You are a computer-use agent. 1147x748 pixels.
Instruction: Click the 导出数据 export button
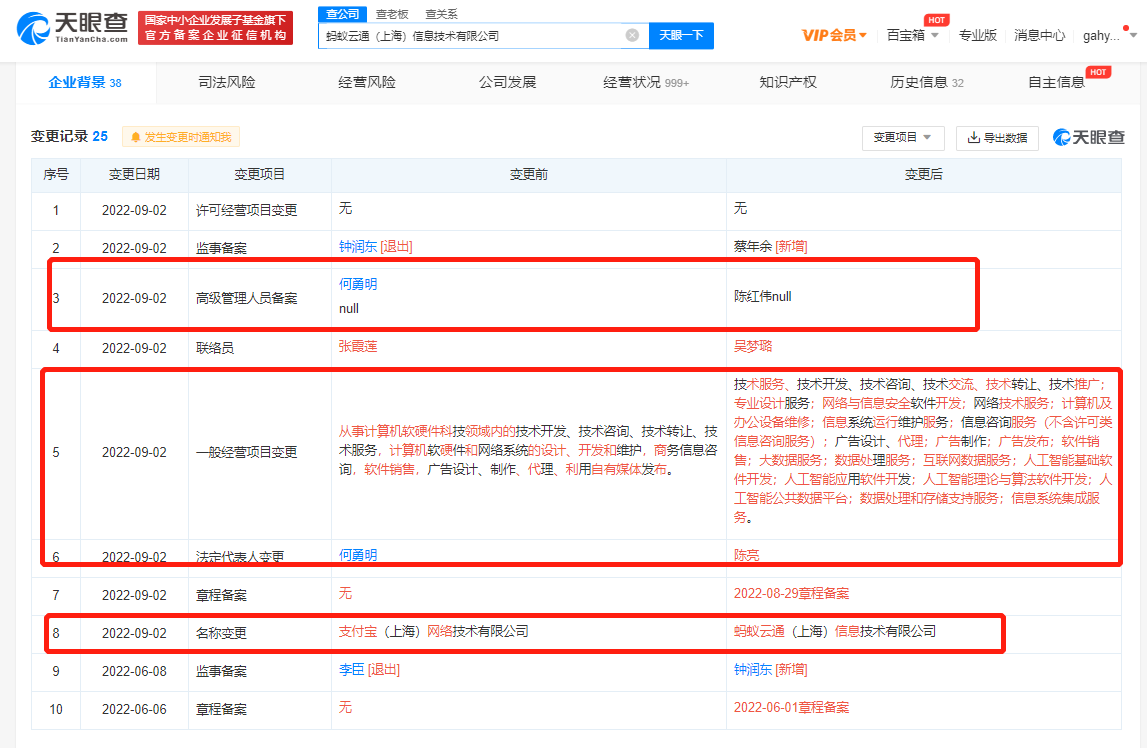point(997,138)
